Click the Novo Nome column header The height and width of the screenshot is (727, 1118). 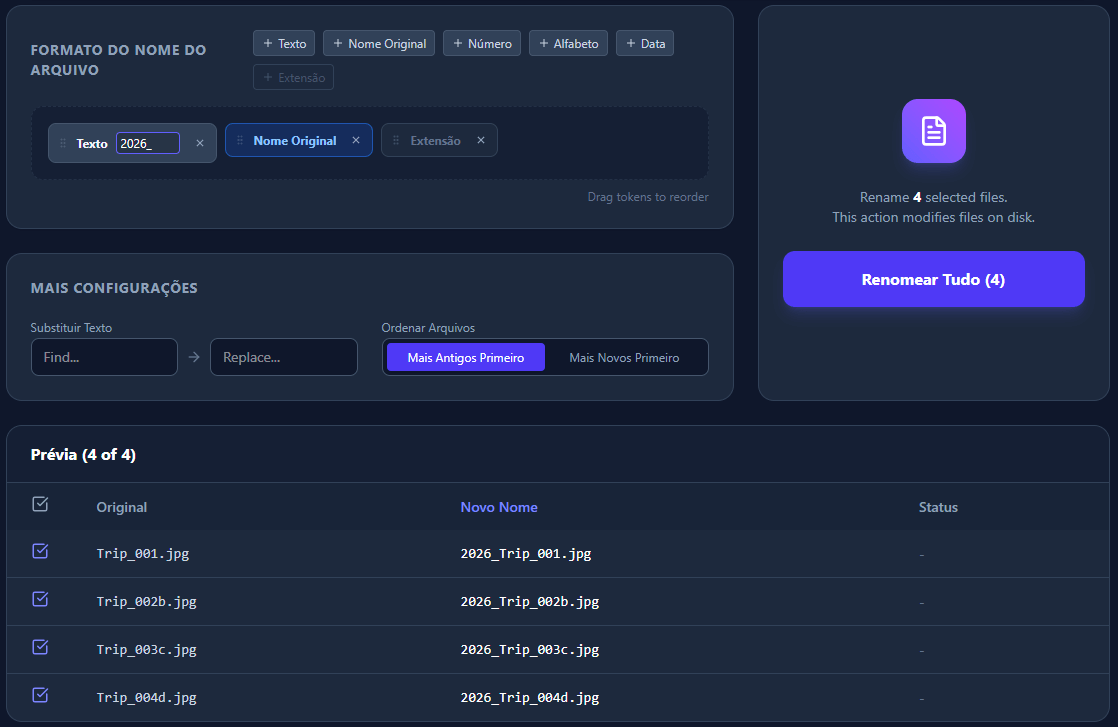499,507
